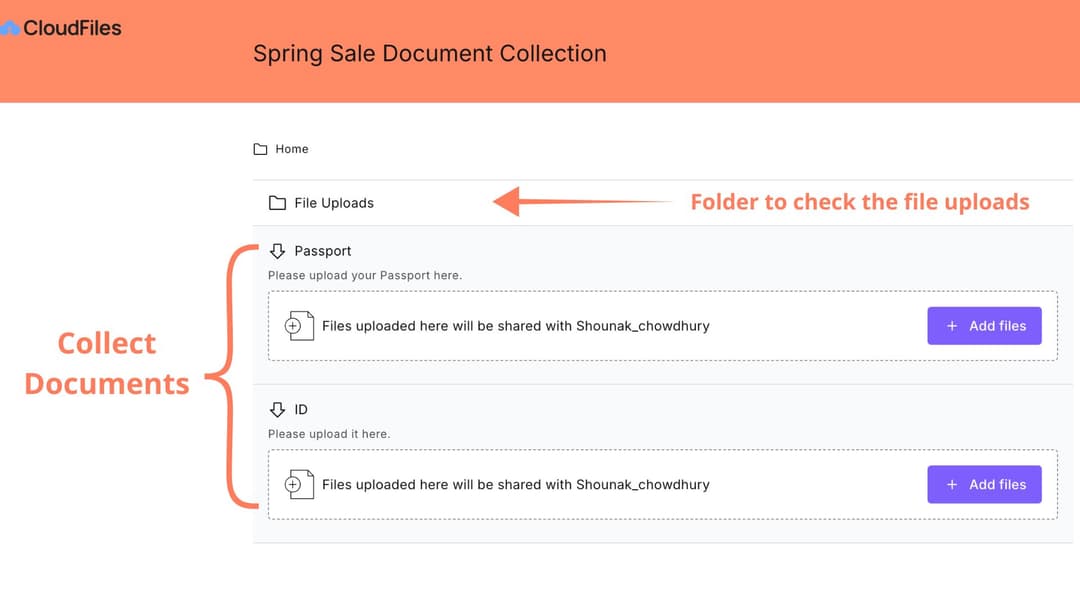Screen dimensions: 1080x608
Task: Click the download arrow icon beside ID
Action: coord(277,410)
